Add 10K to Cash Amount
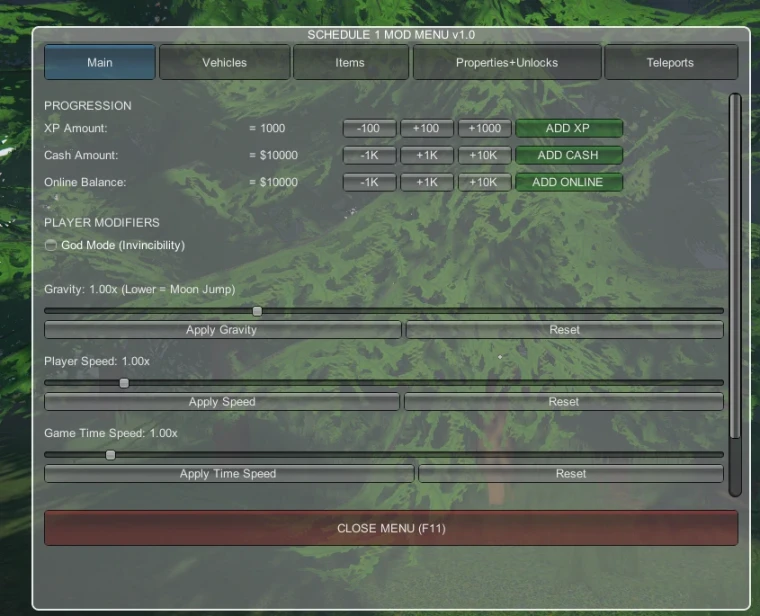 tap(484, 155)
